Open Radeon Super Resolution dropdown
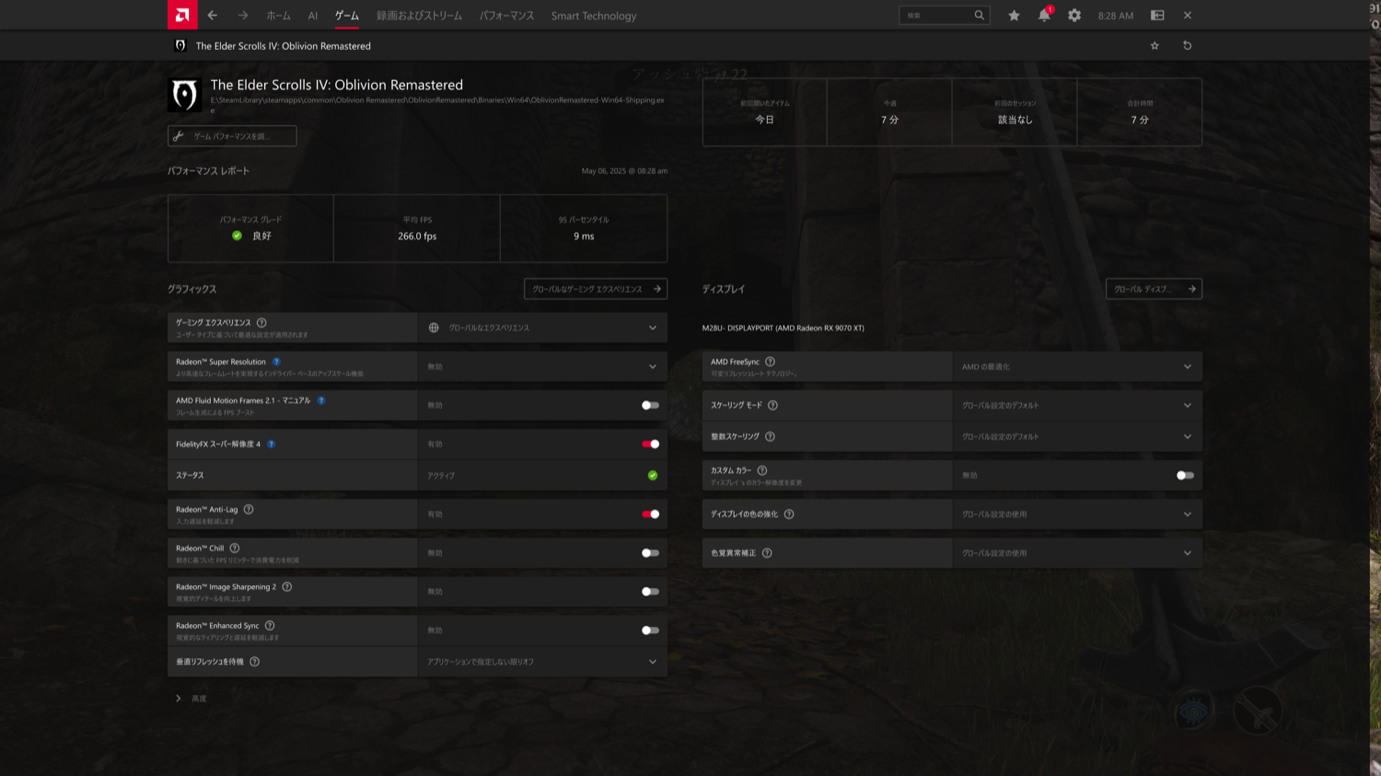Viewport: 1381px width, 776px height. [543, 367]
